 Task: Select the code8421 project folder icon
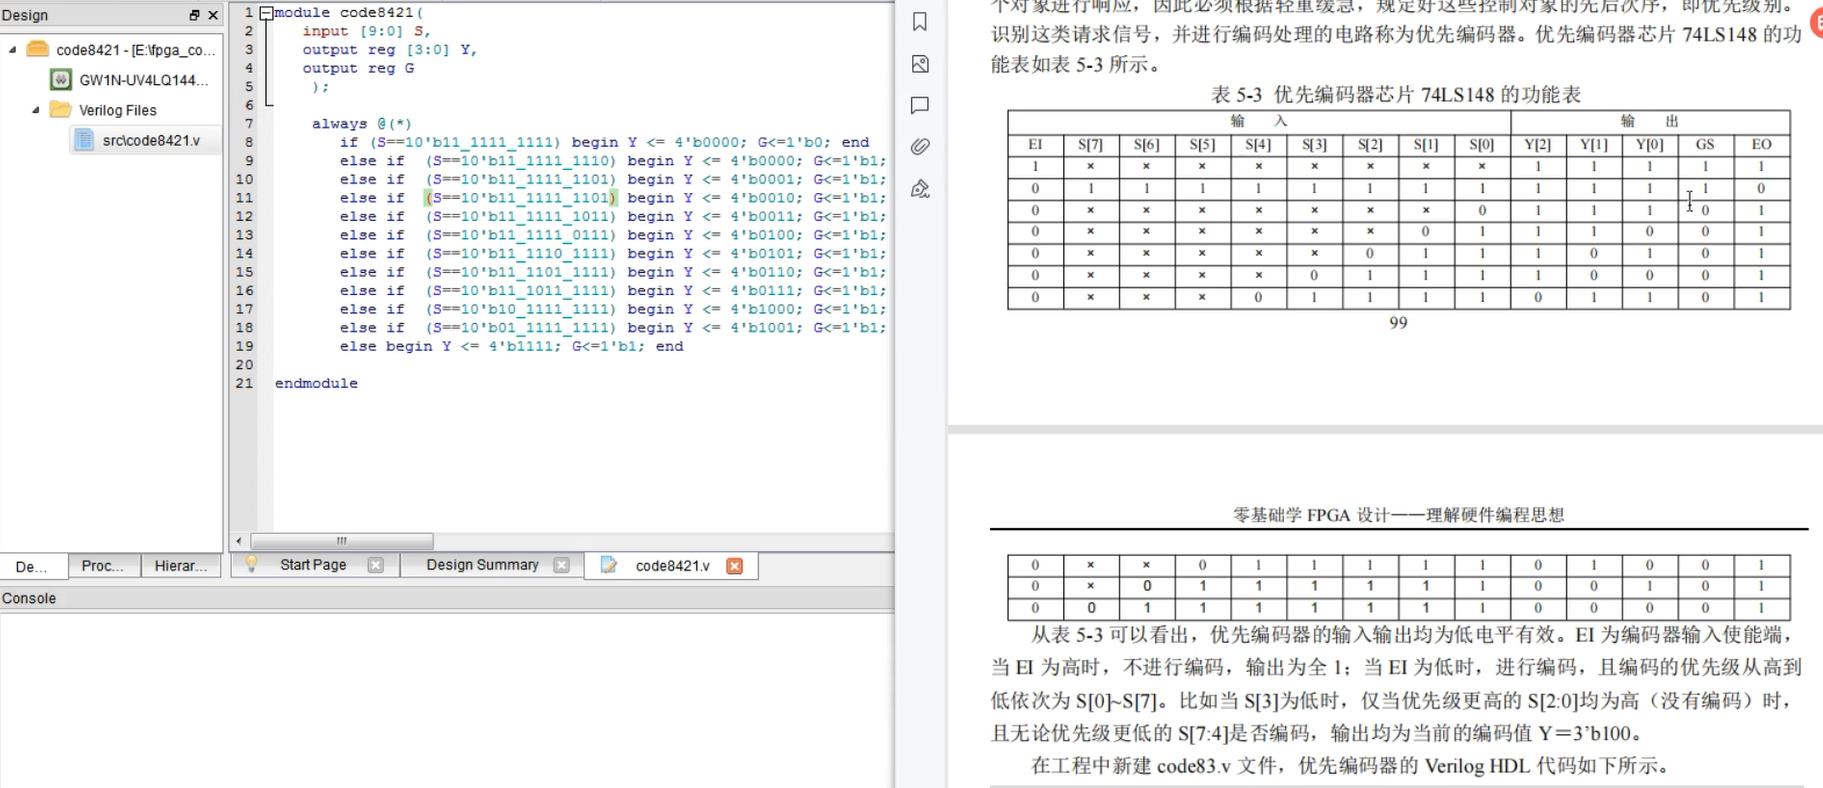coord(38,49)
